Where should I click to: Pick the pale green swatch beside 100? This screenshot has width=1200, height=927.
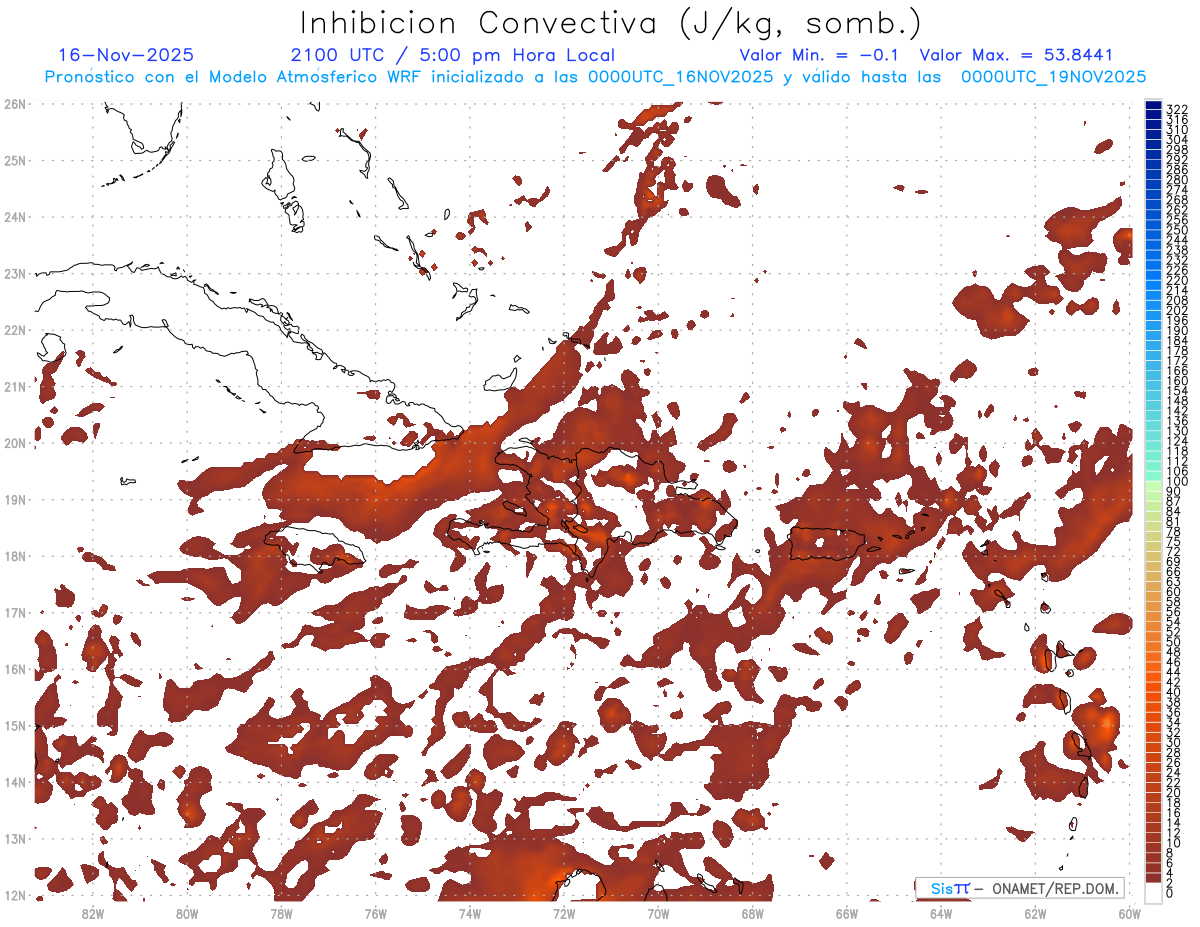point(1154,485)
